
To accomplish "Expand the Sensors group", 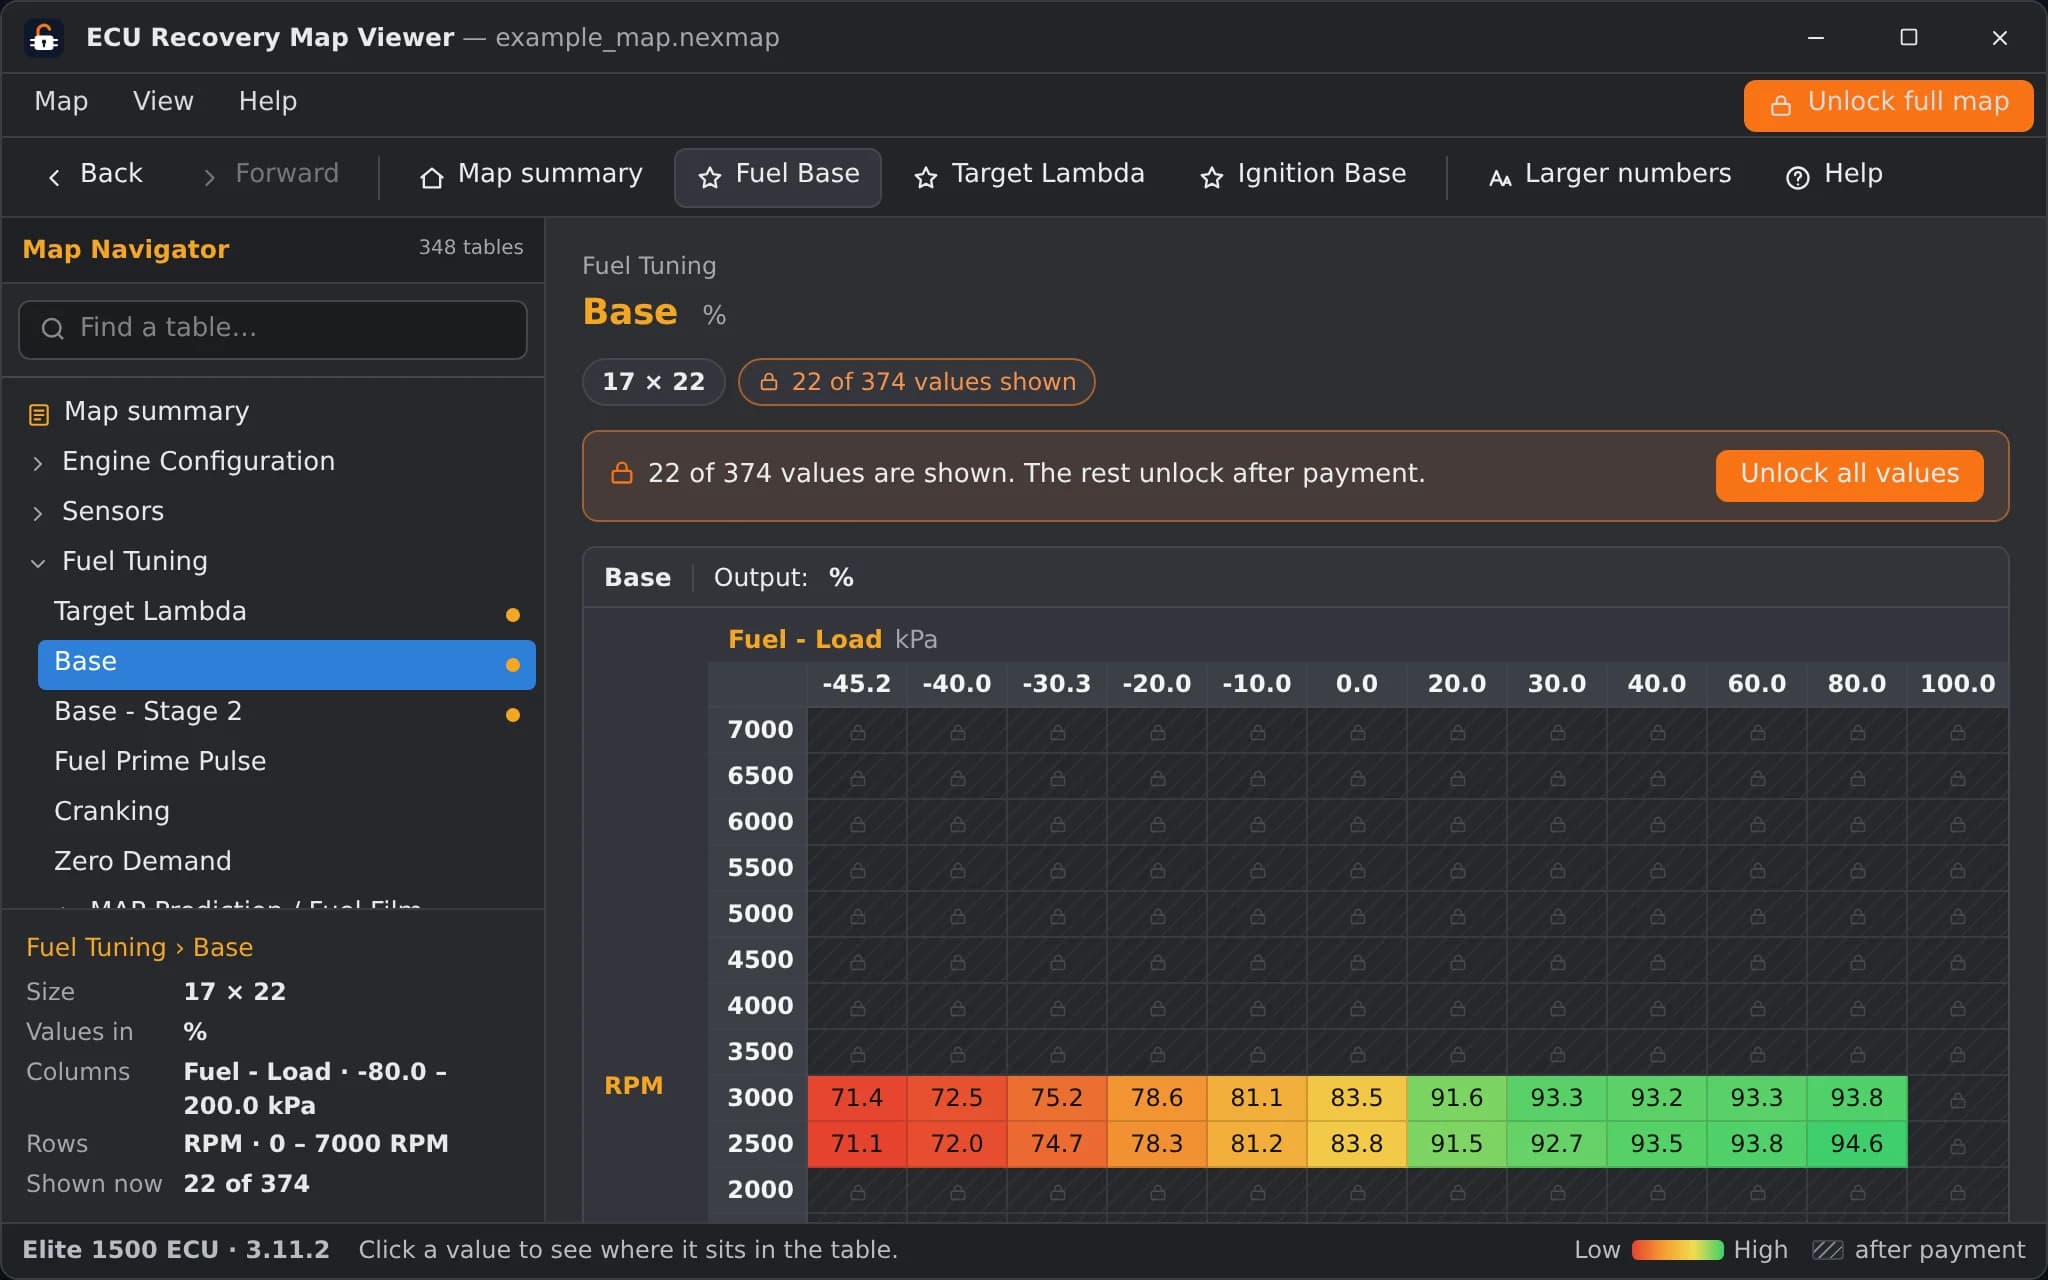I will (38, 513).
